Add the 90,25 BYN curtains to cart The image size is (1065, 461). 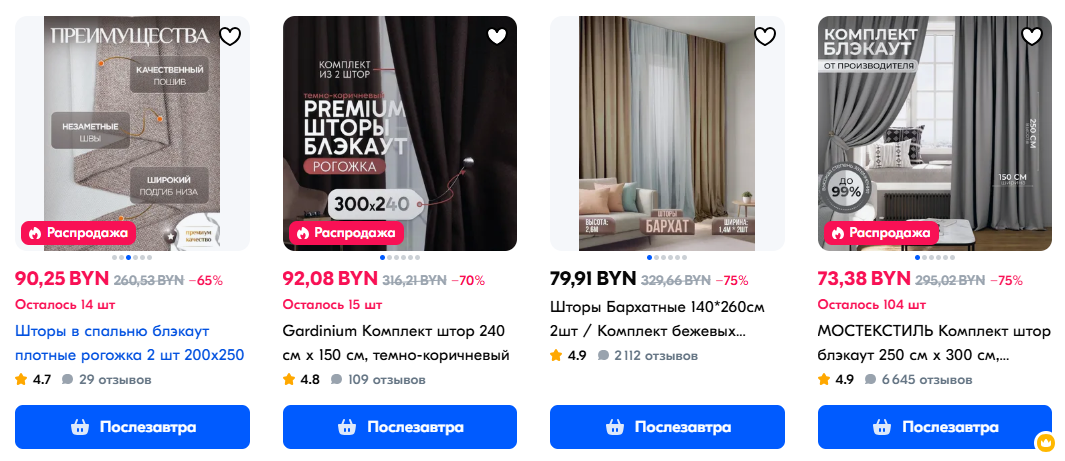(132, 427)
